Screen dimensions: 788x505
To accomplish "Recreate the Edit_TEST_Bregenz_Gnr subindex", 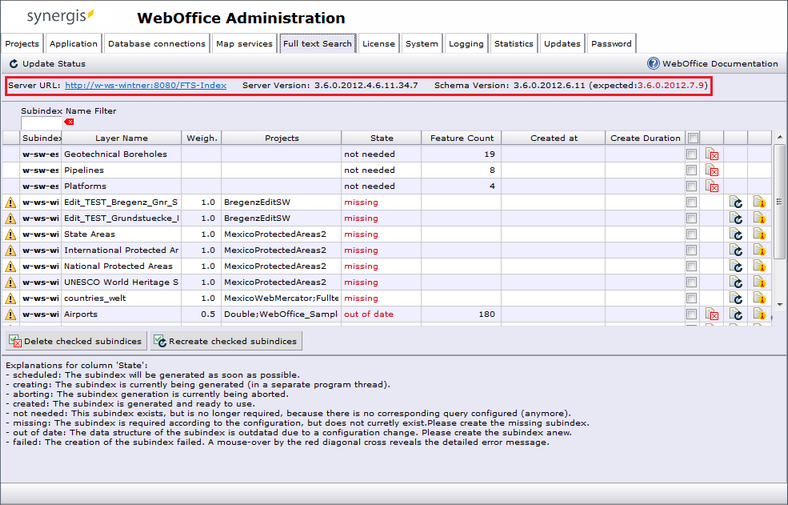I will [736, 202].
